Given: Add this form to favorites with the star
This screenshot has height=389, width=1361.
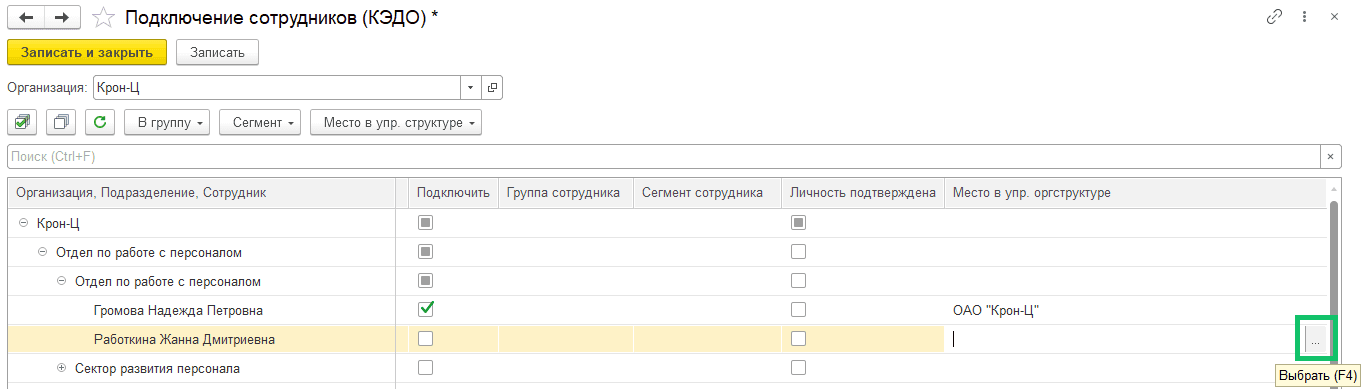Looking at the screenshot, I should coord(102,17).
